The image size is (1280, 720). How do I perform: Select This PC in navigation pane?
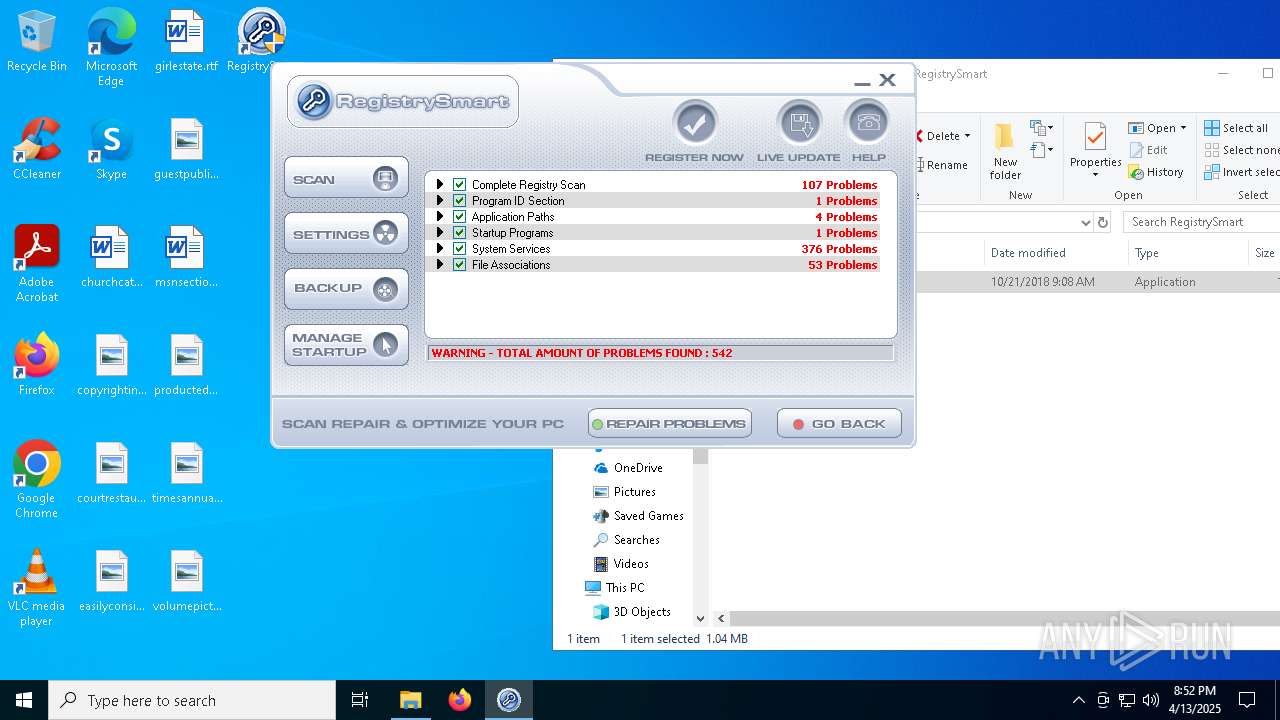(x=615, y=588)
